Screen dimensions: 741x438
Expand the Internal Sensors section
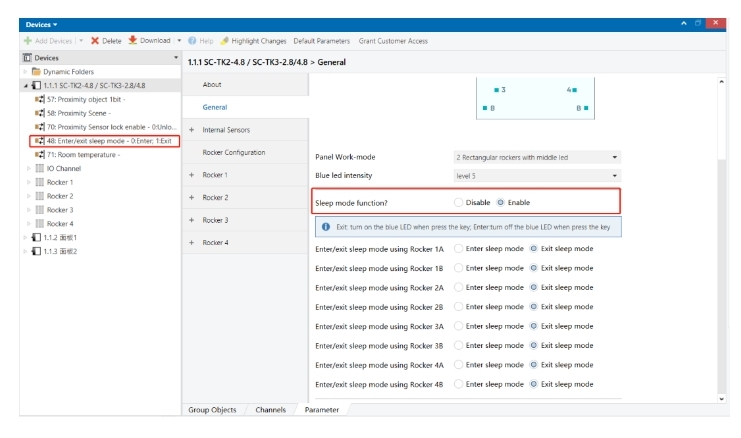[191, 130]
